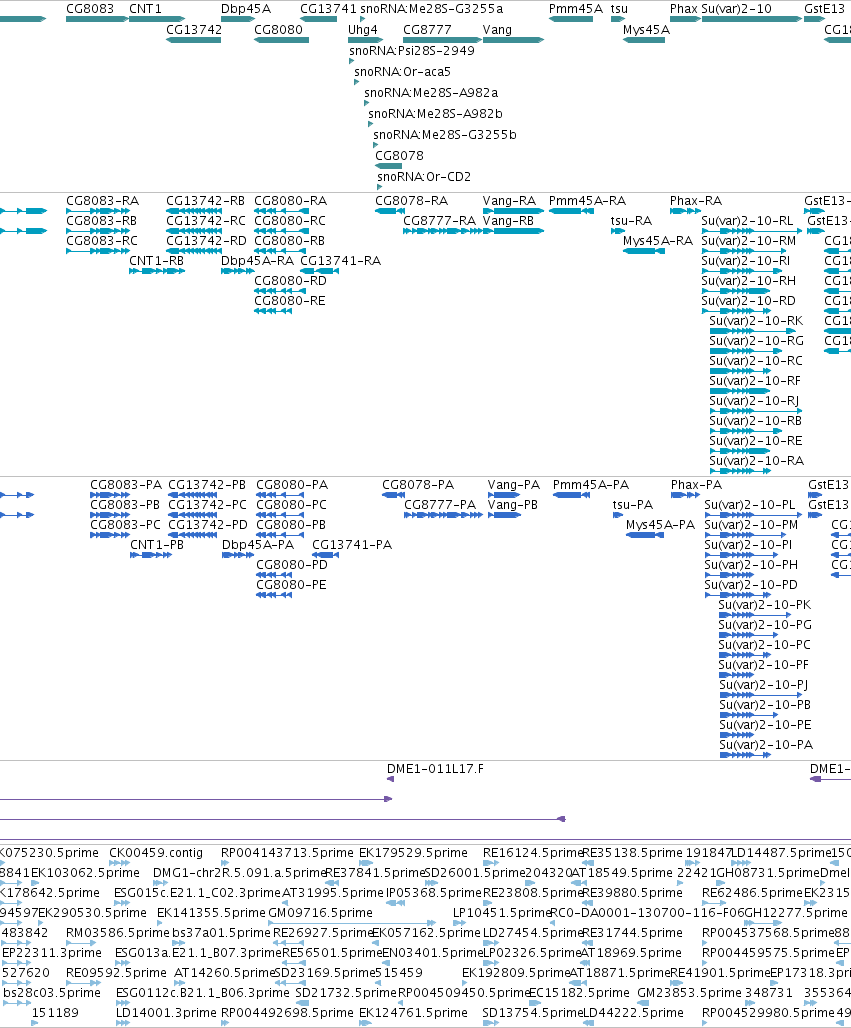Click snoRNA:Me28S-G3255a label
Viewport: 851px width, 1028px height.
coord(431,9)
